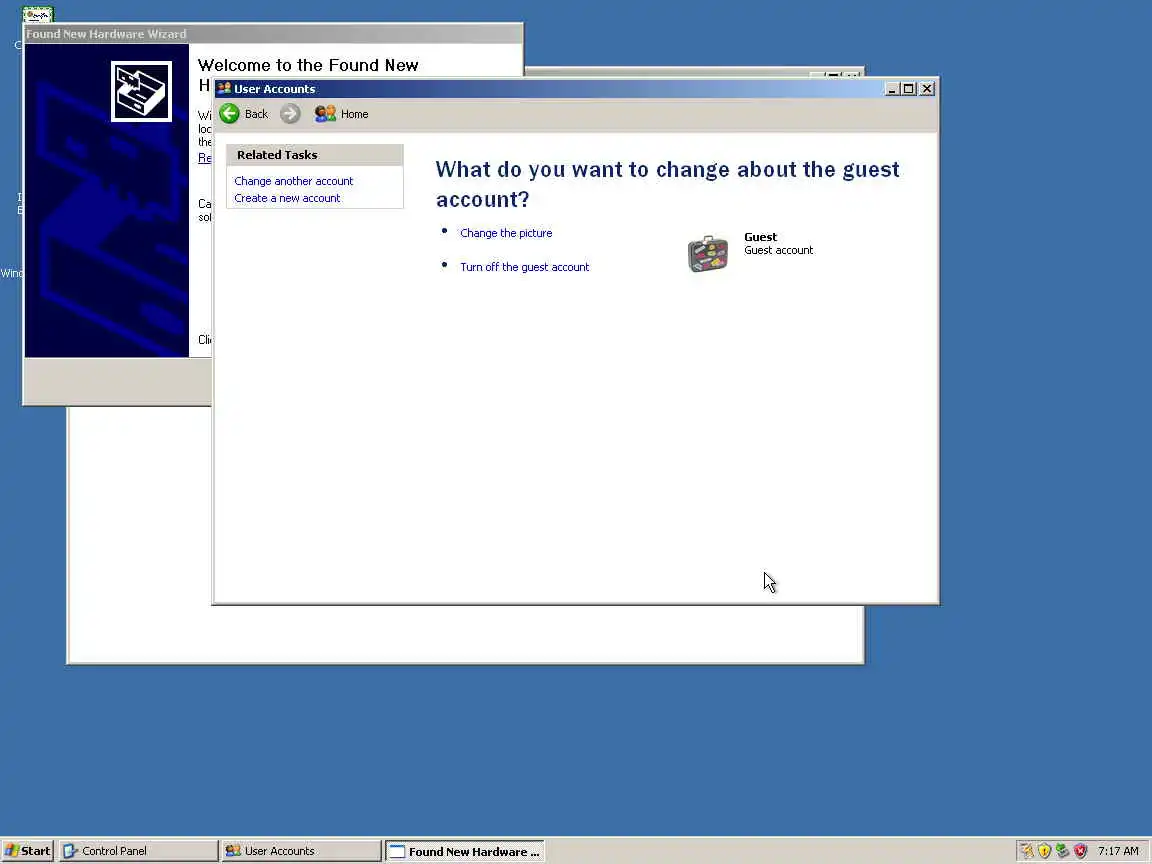The height and width of the screenshot is (864, 1152).
Task: Click the User Accounts title bar icon
Action: pos(224,89)
